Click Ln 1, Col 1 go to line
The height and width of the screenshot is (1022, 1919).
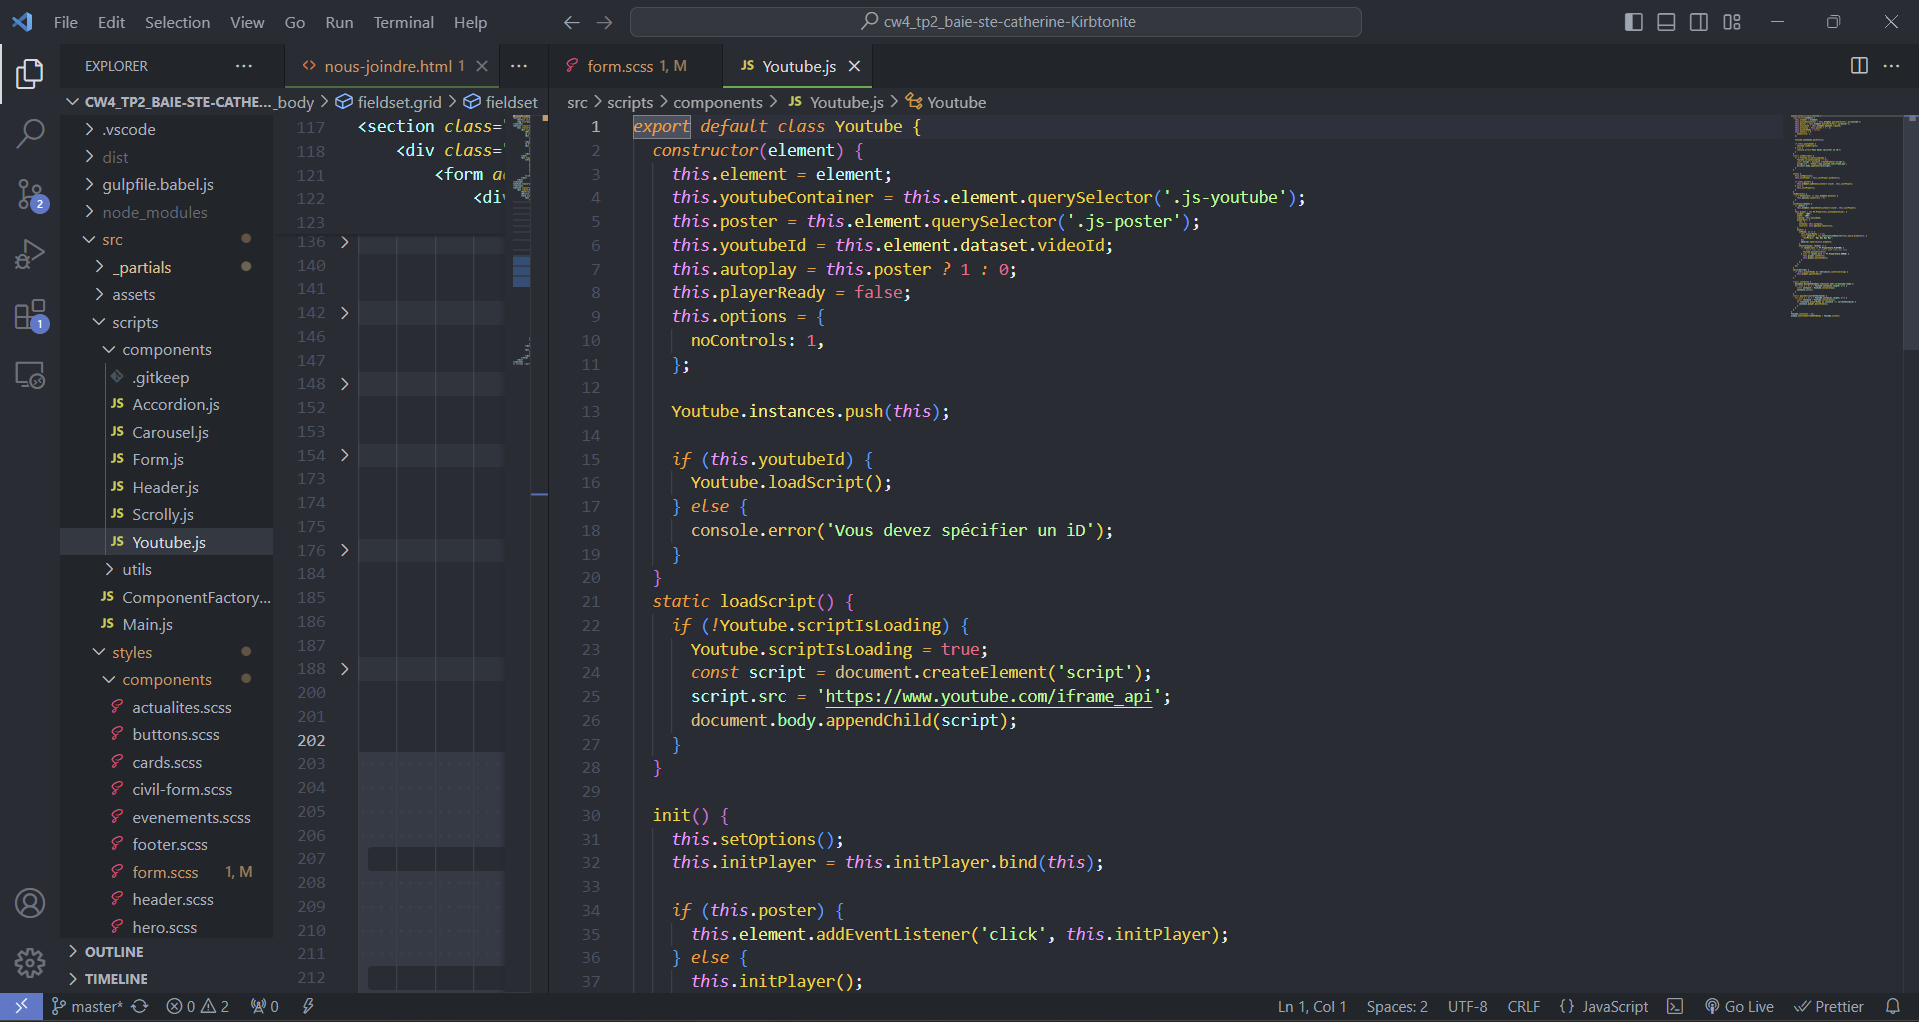[x=1311, y=1006]
